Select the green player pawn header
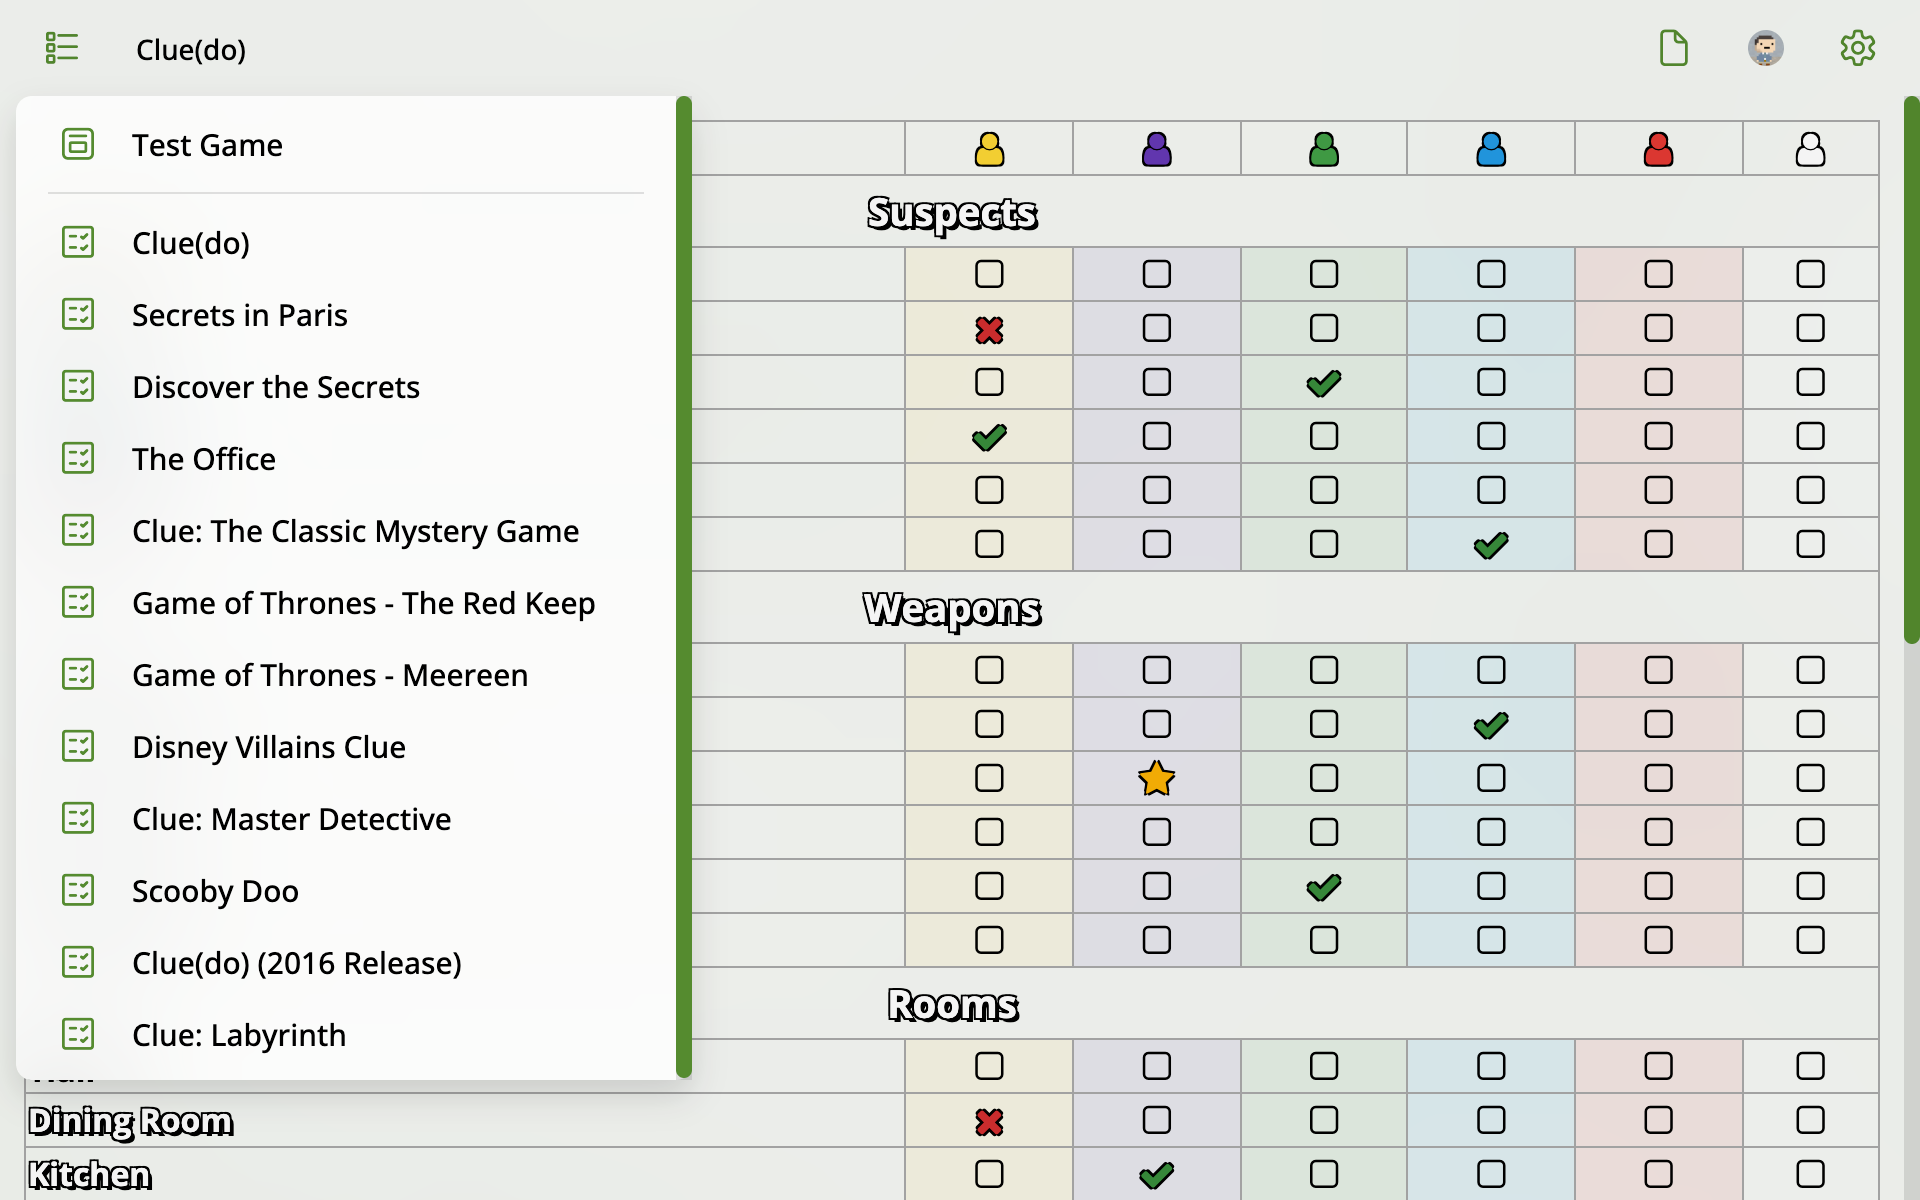Viewport: 1920px width, 1200px height. [1324, 149]
